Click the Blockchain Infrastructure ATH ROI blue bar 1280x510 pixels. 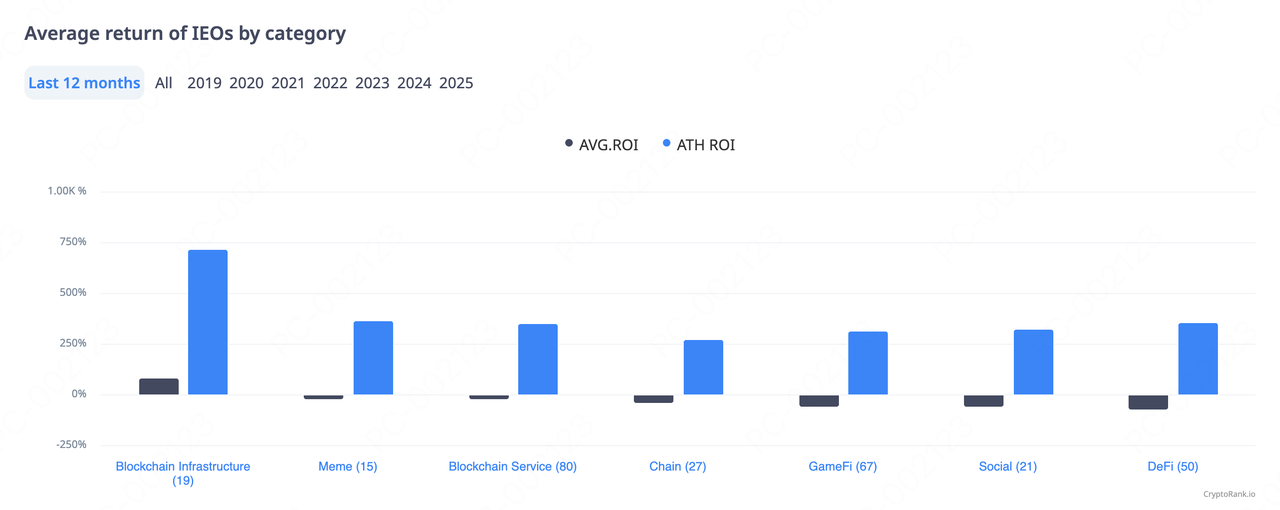pos(208,322)
